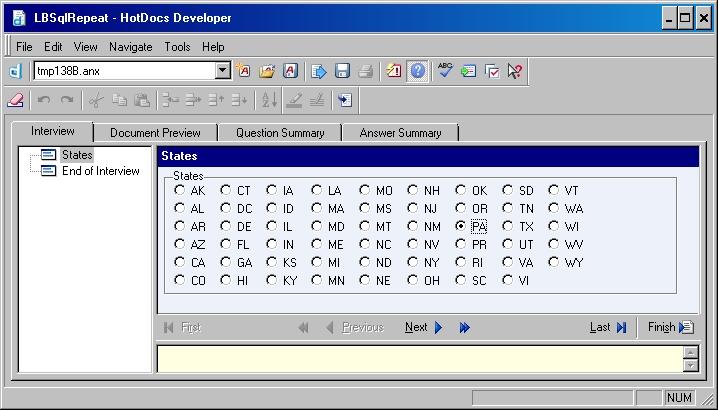The height and width of the screenshot is (410, 718).
Task: Click the blue arrow send-to-document icon
Action: click(x=319, y=71)
